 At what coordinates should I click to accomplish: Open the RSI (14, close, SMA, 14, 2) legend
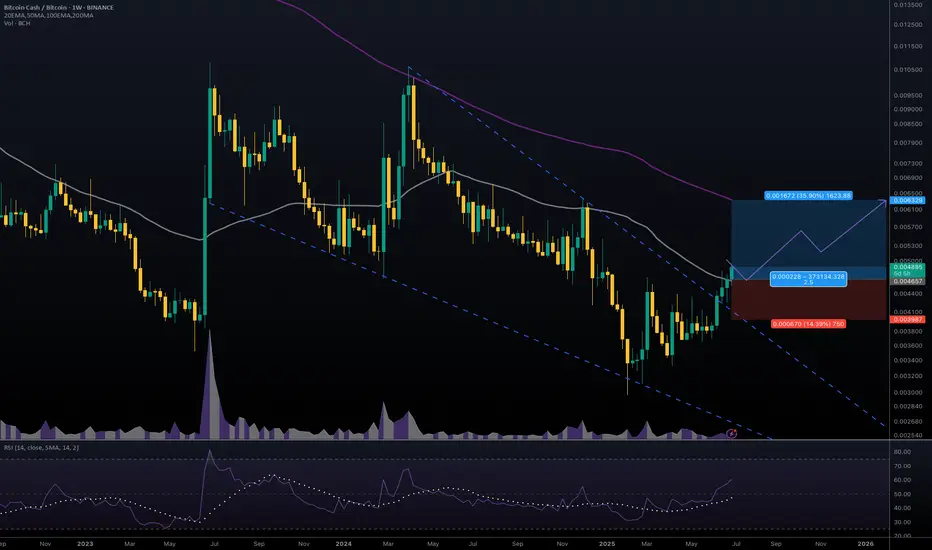point(41,448)
